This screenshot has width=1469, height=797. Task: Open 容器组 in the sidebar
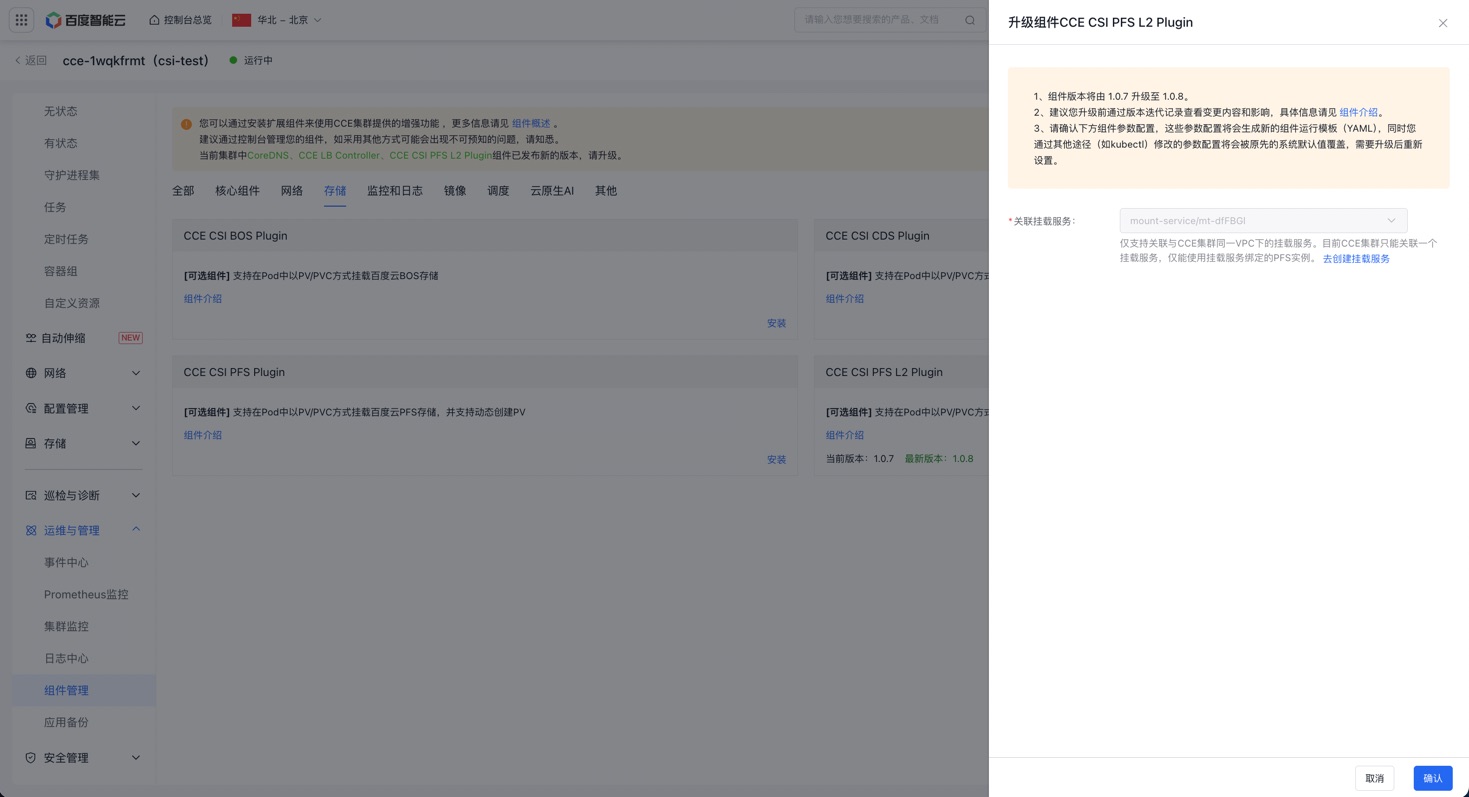click(x=61, y=271)
